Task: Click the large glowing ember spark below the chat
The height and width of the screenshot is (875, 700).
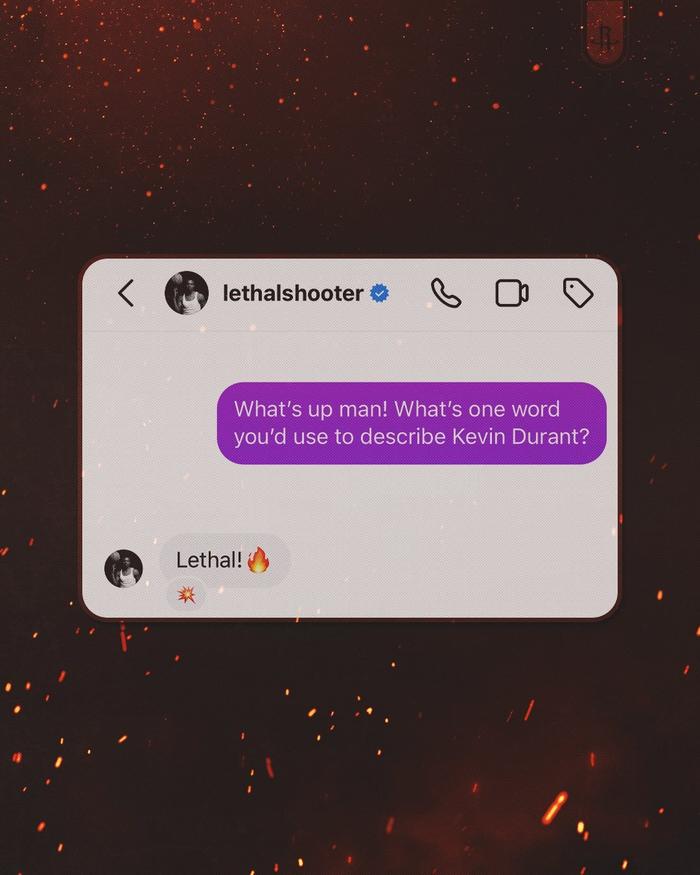Action: click(x=554, y=807)
